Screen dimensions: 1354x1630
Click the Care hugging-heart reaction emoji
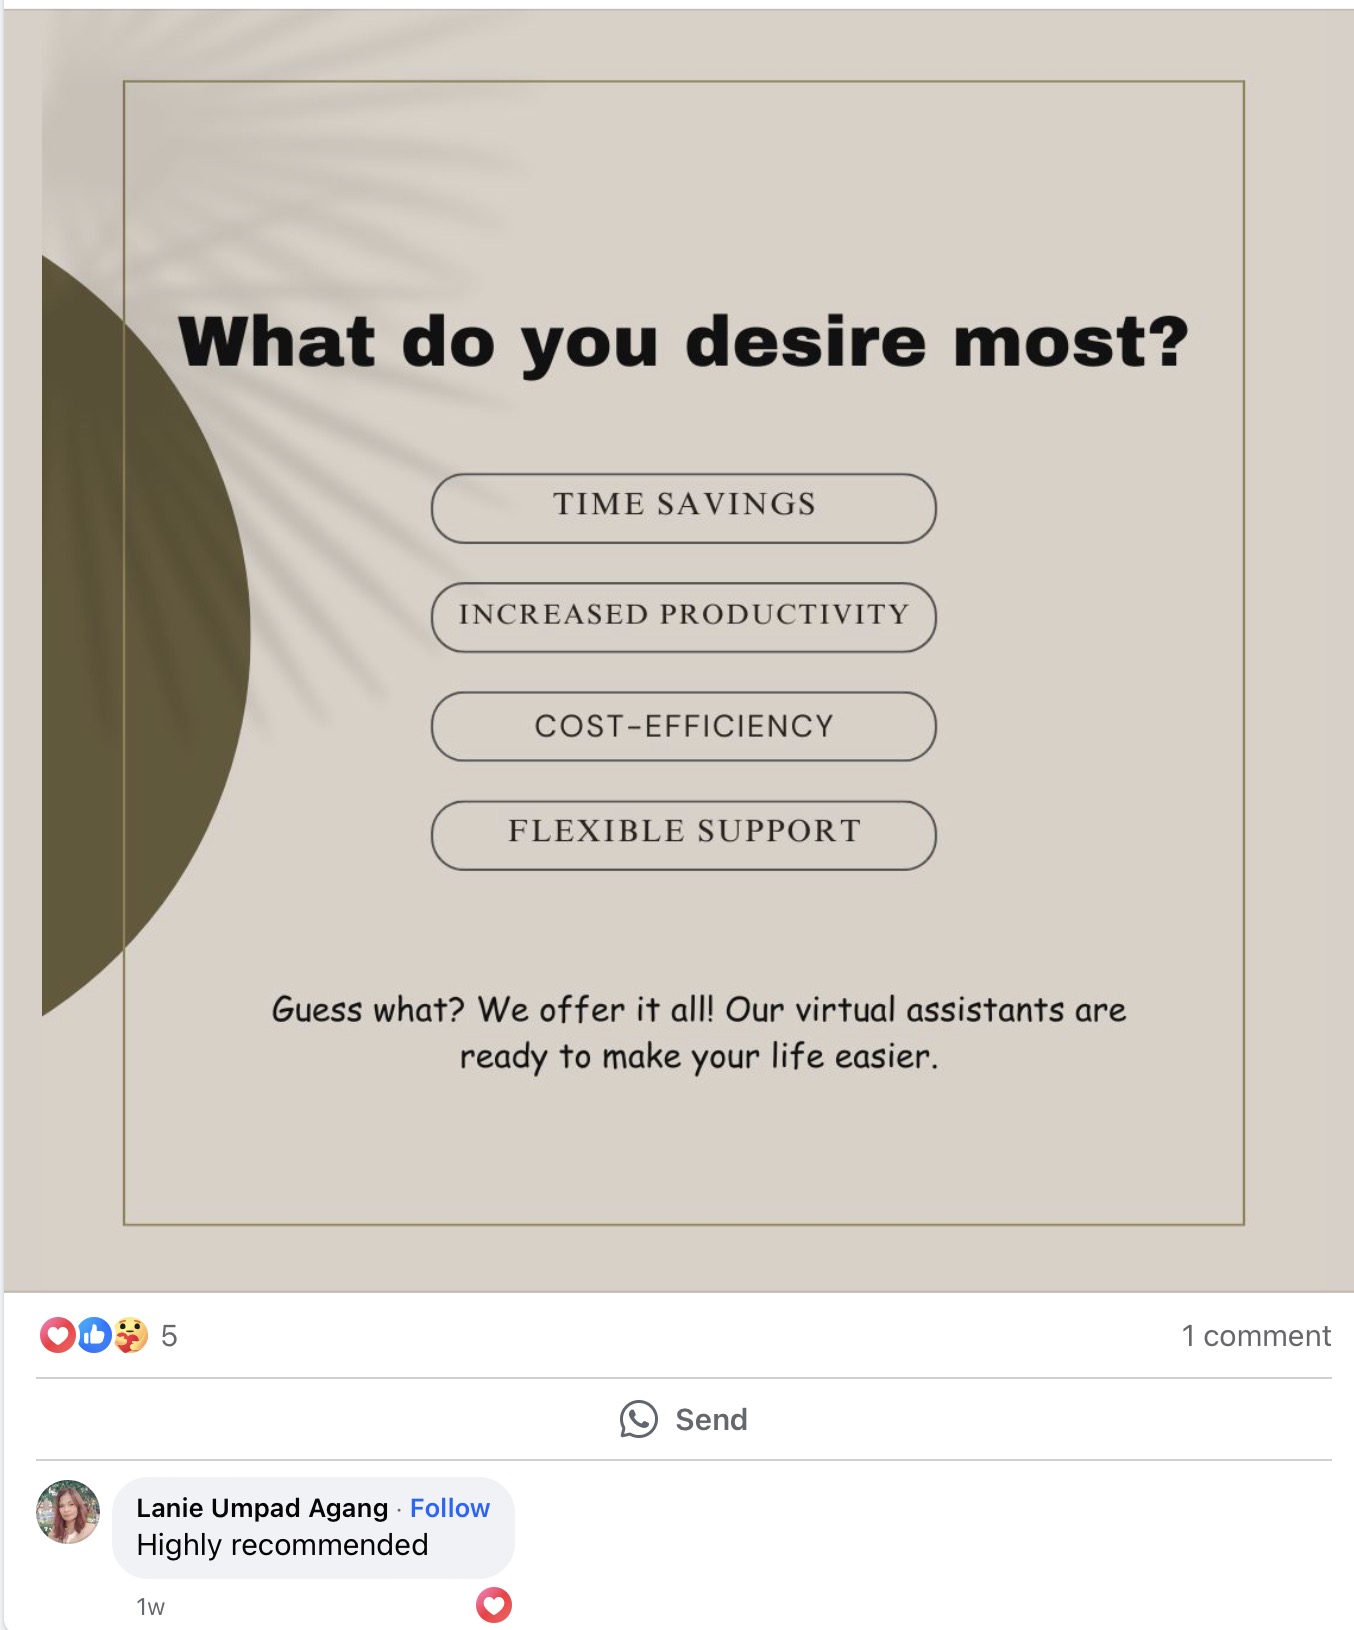coord(130,1335)
